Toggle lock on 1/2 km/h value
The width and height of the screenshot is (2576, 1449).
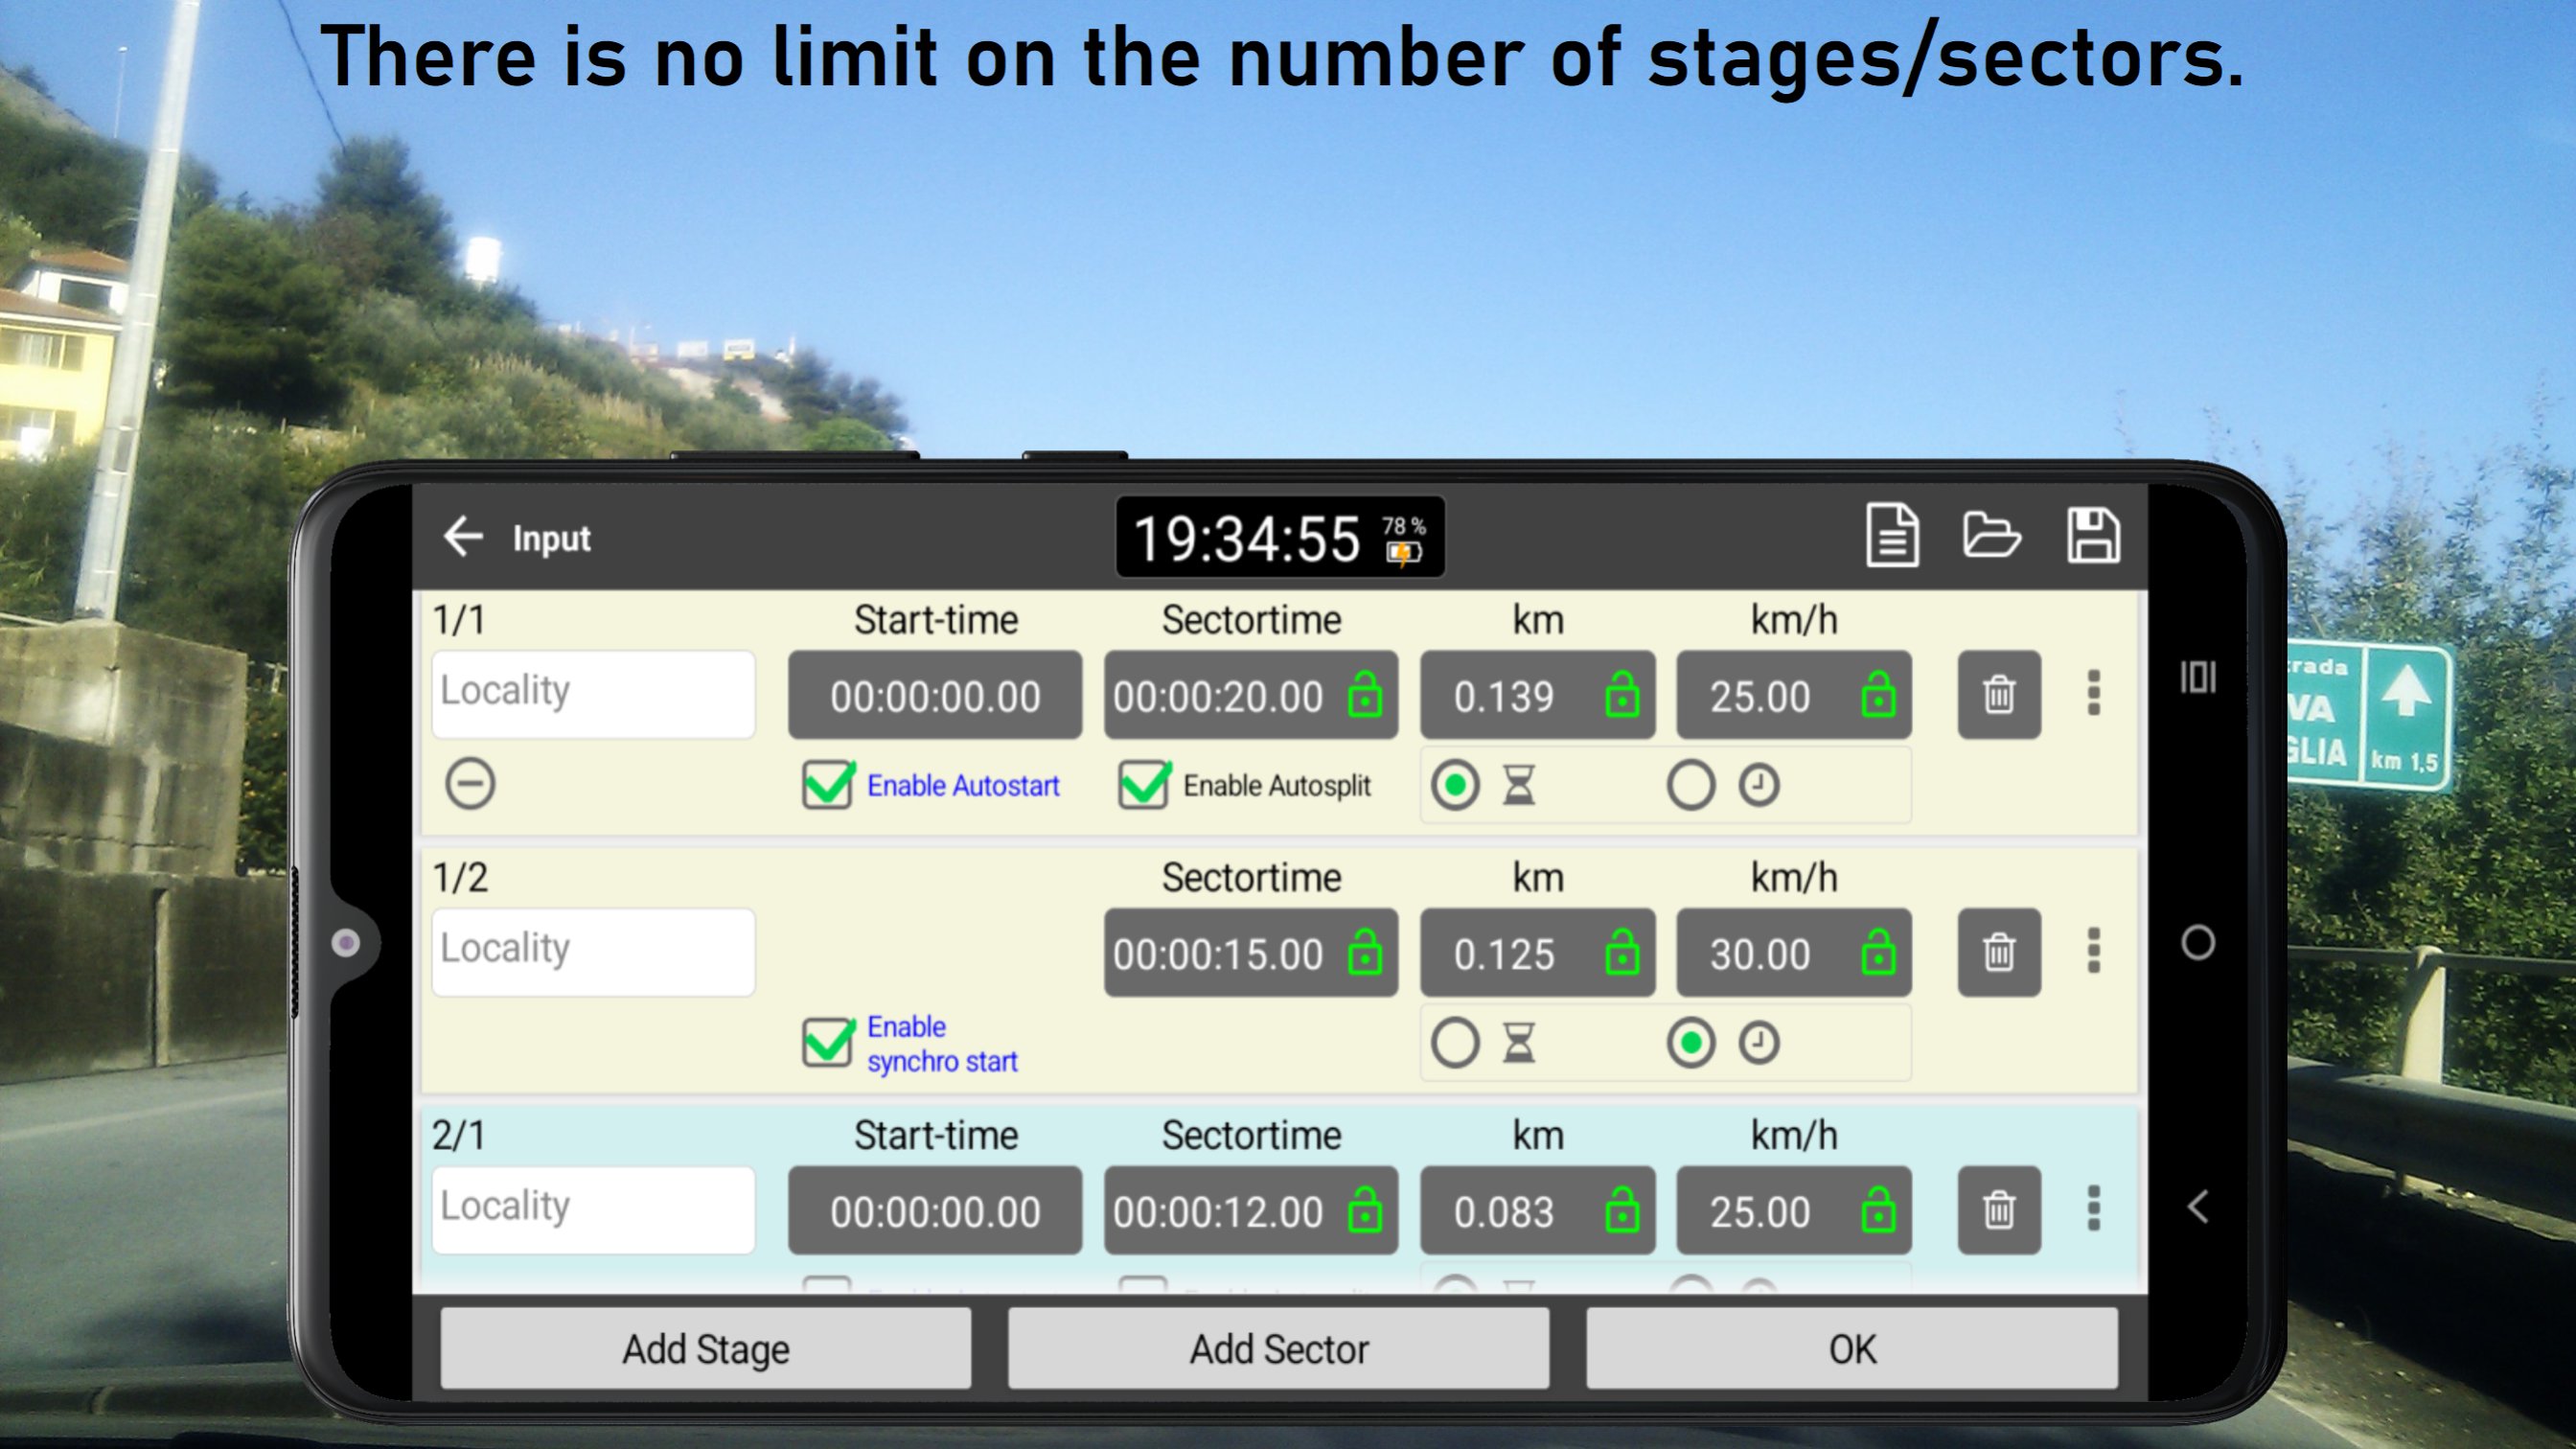click(x=1878, y=952)
